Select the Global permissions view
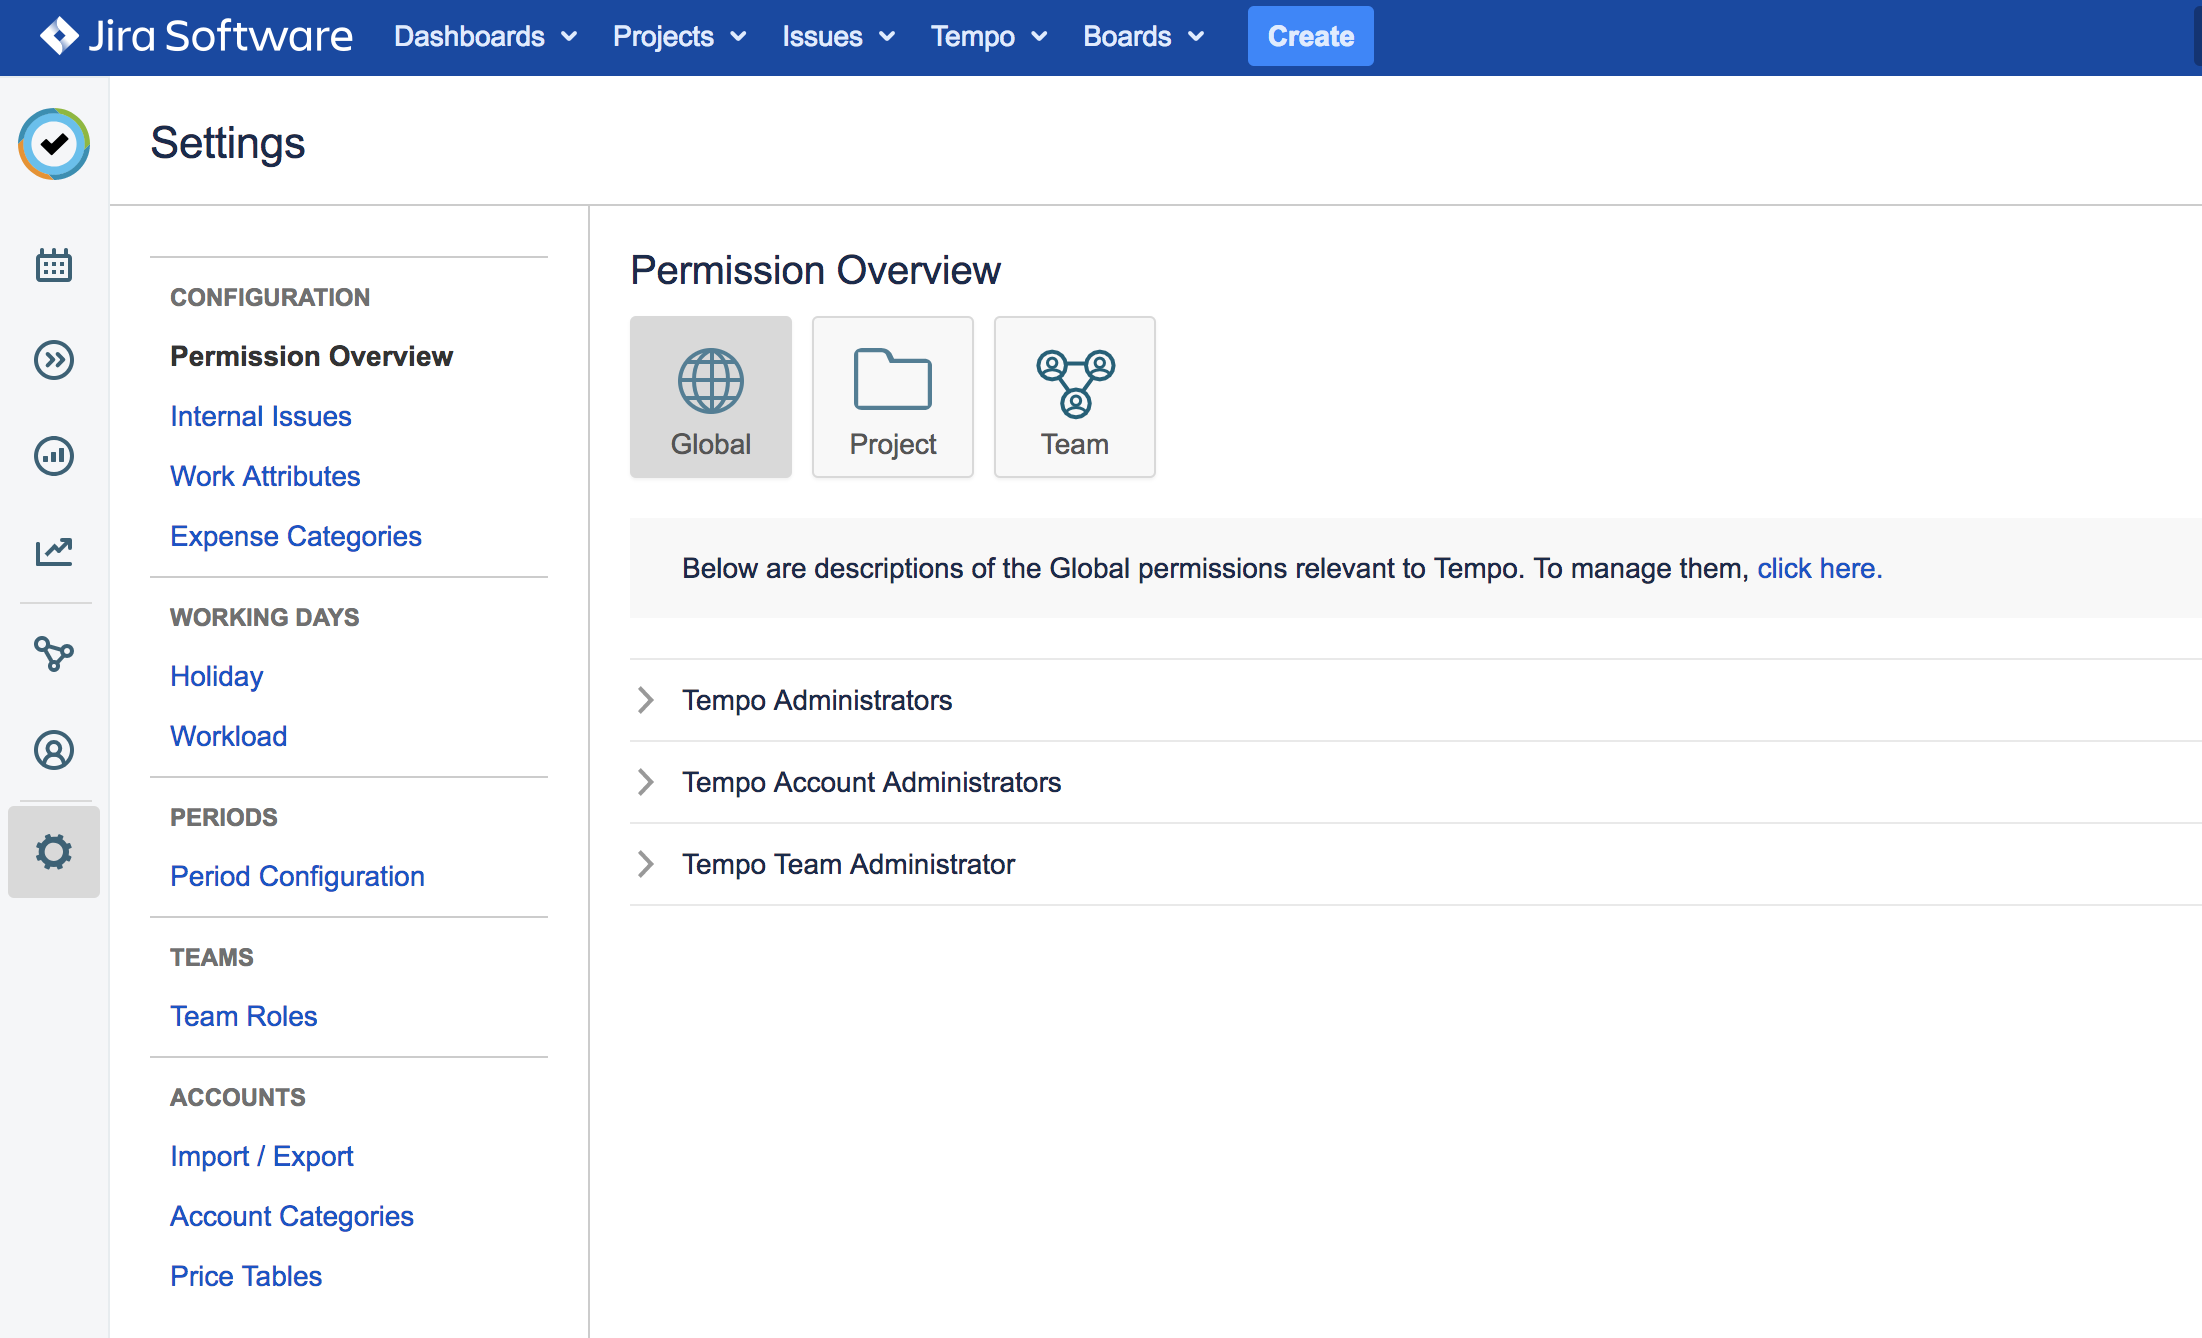This screenshot has width=2202, height=1338. tap(710, 396)
